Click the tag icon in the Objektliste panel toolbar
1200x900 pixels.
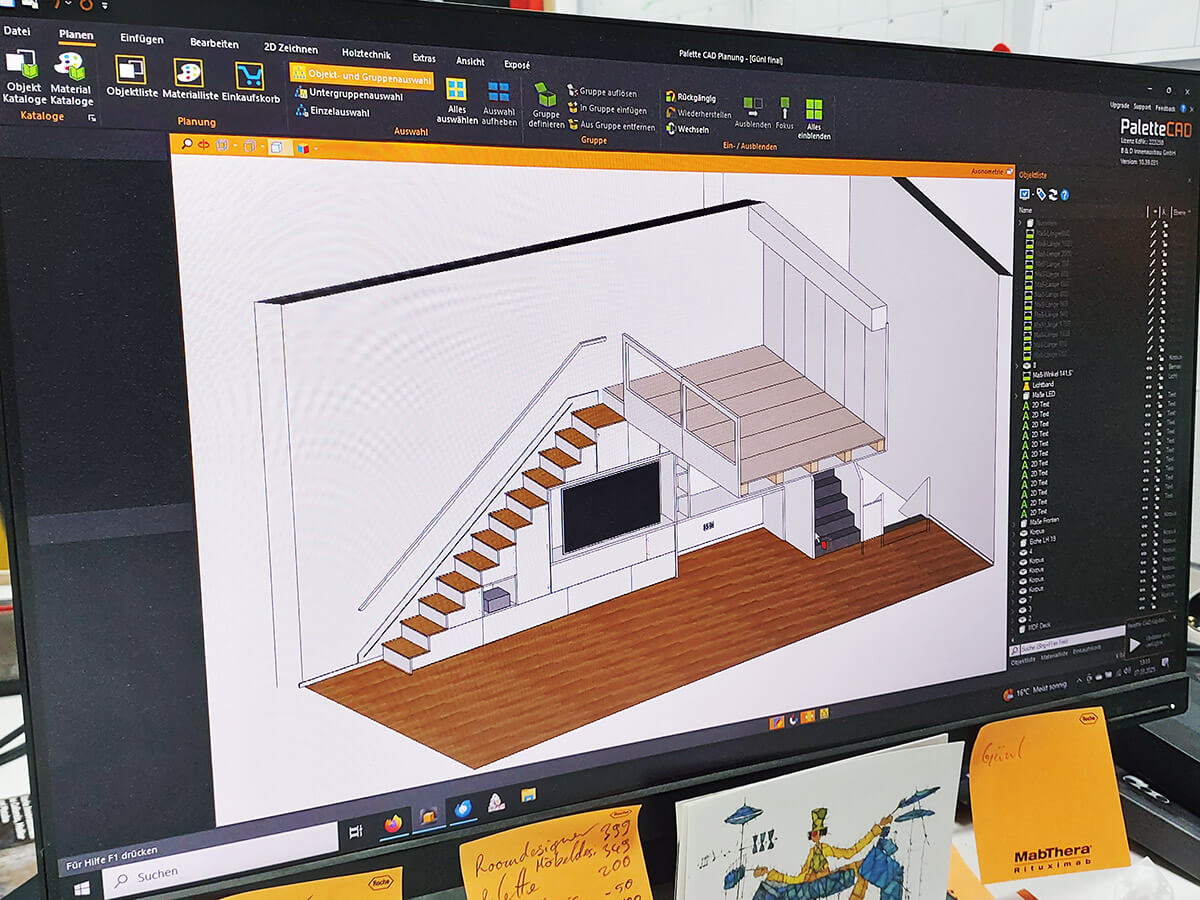[x=1041, y=194]
